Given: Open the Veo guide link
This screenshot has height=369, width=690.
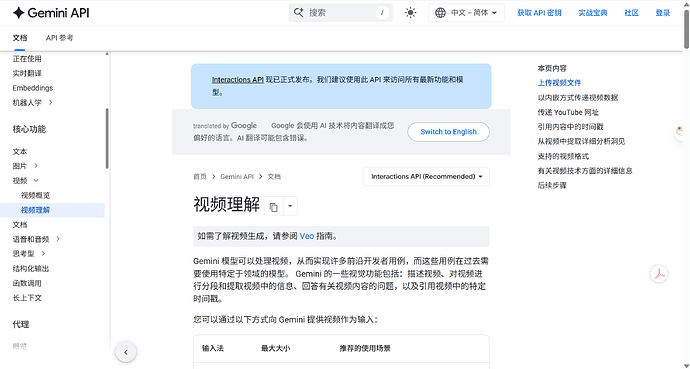Looking at the screenshot, I should click(307, 236).
